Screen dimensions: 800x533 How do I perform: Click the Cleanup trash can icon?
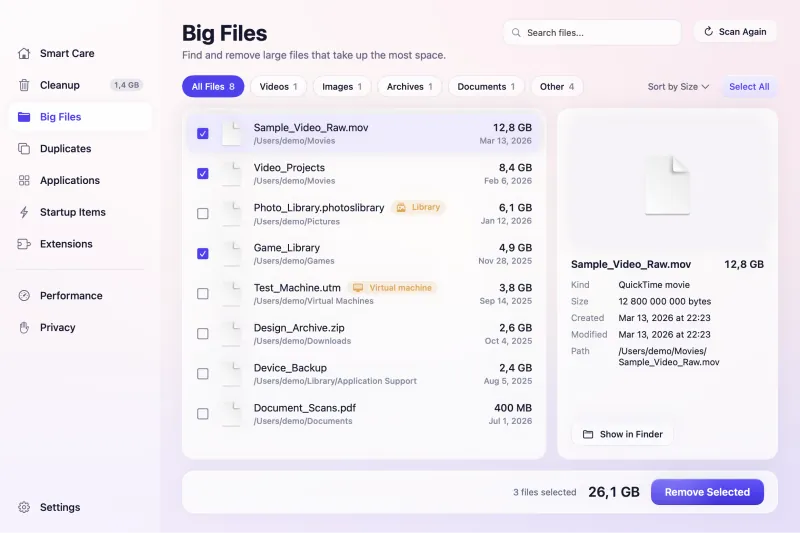point(24,85)
